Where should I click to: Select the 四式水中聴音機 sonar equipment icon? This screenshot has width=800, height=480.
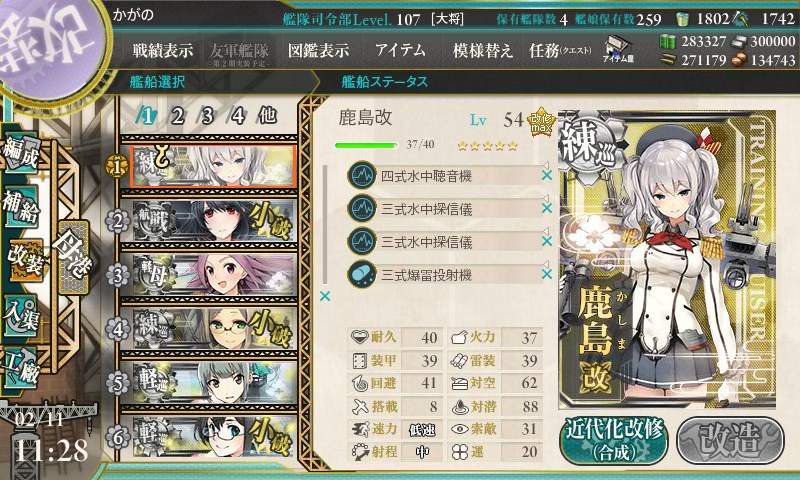point(362,175)
